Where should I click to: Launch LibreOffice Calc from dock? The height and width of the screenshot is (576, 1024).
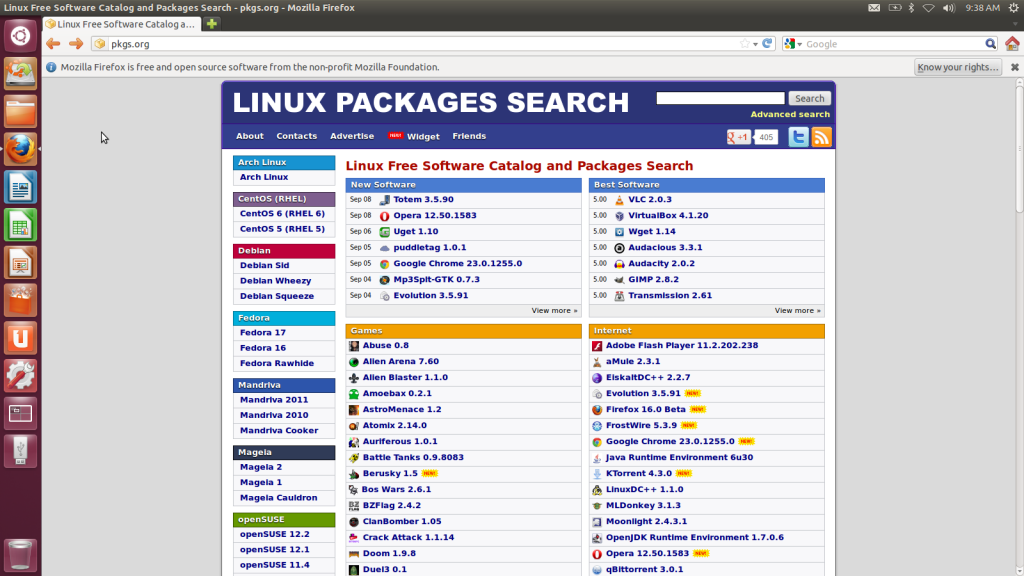[20, 225]
